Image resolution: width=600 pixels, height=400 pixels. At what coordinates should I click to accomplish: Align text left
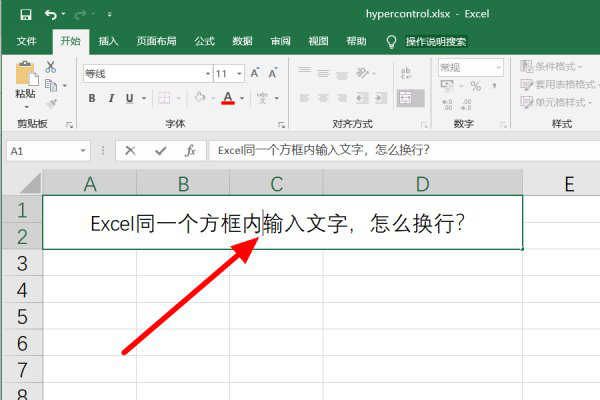305,98
